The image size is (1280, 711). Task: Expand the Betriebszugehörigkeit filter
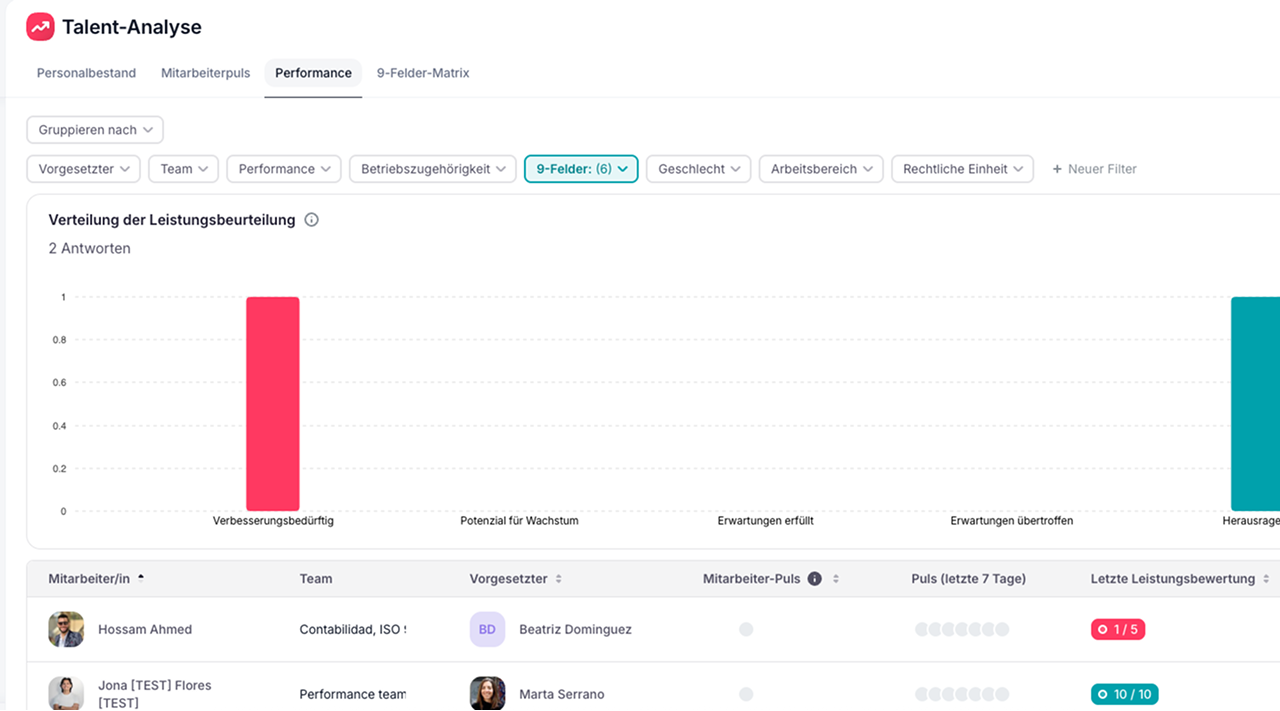[432, 169]
